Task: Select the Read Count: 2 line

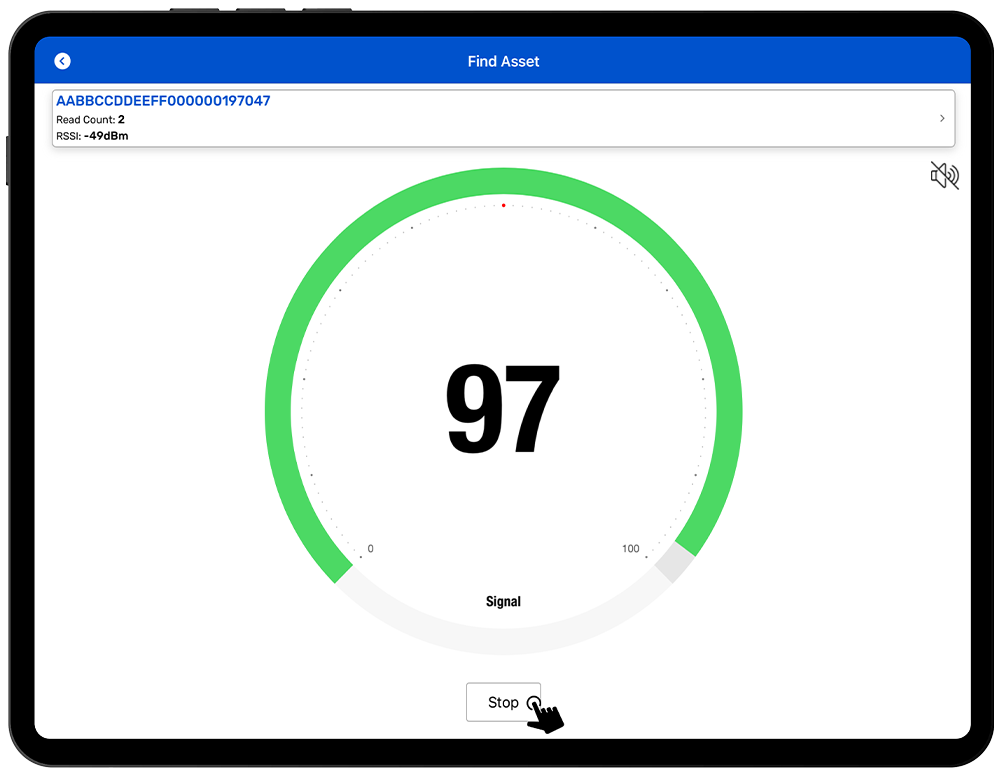Action: (x=90, y=119)
